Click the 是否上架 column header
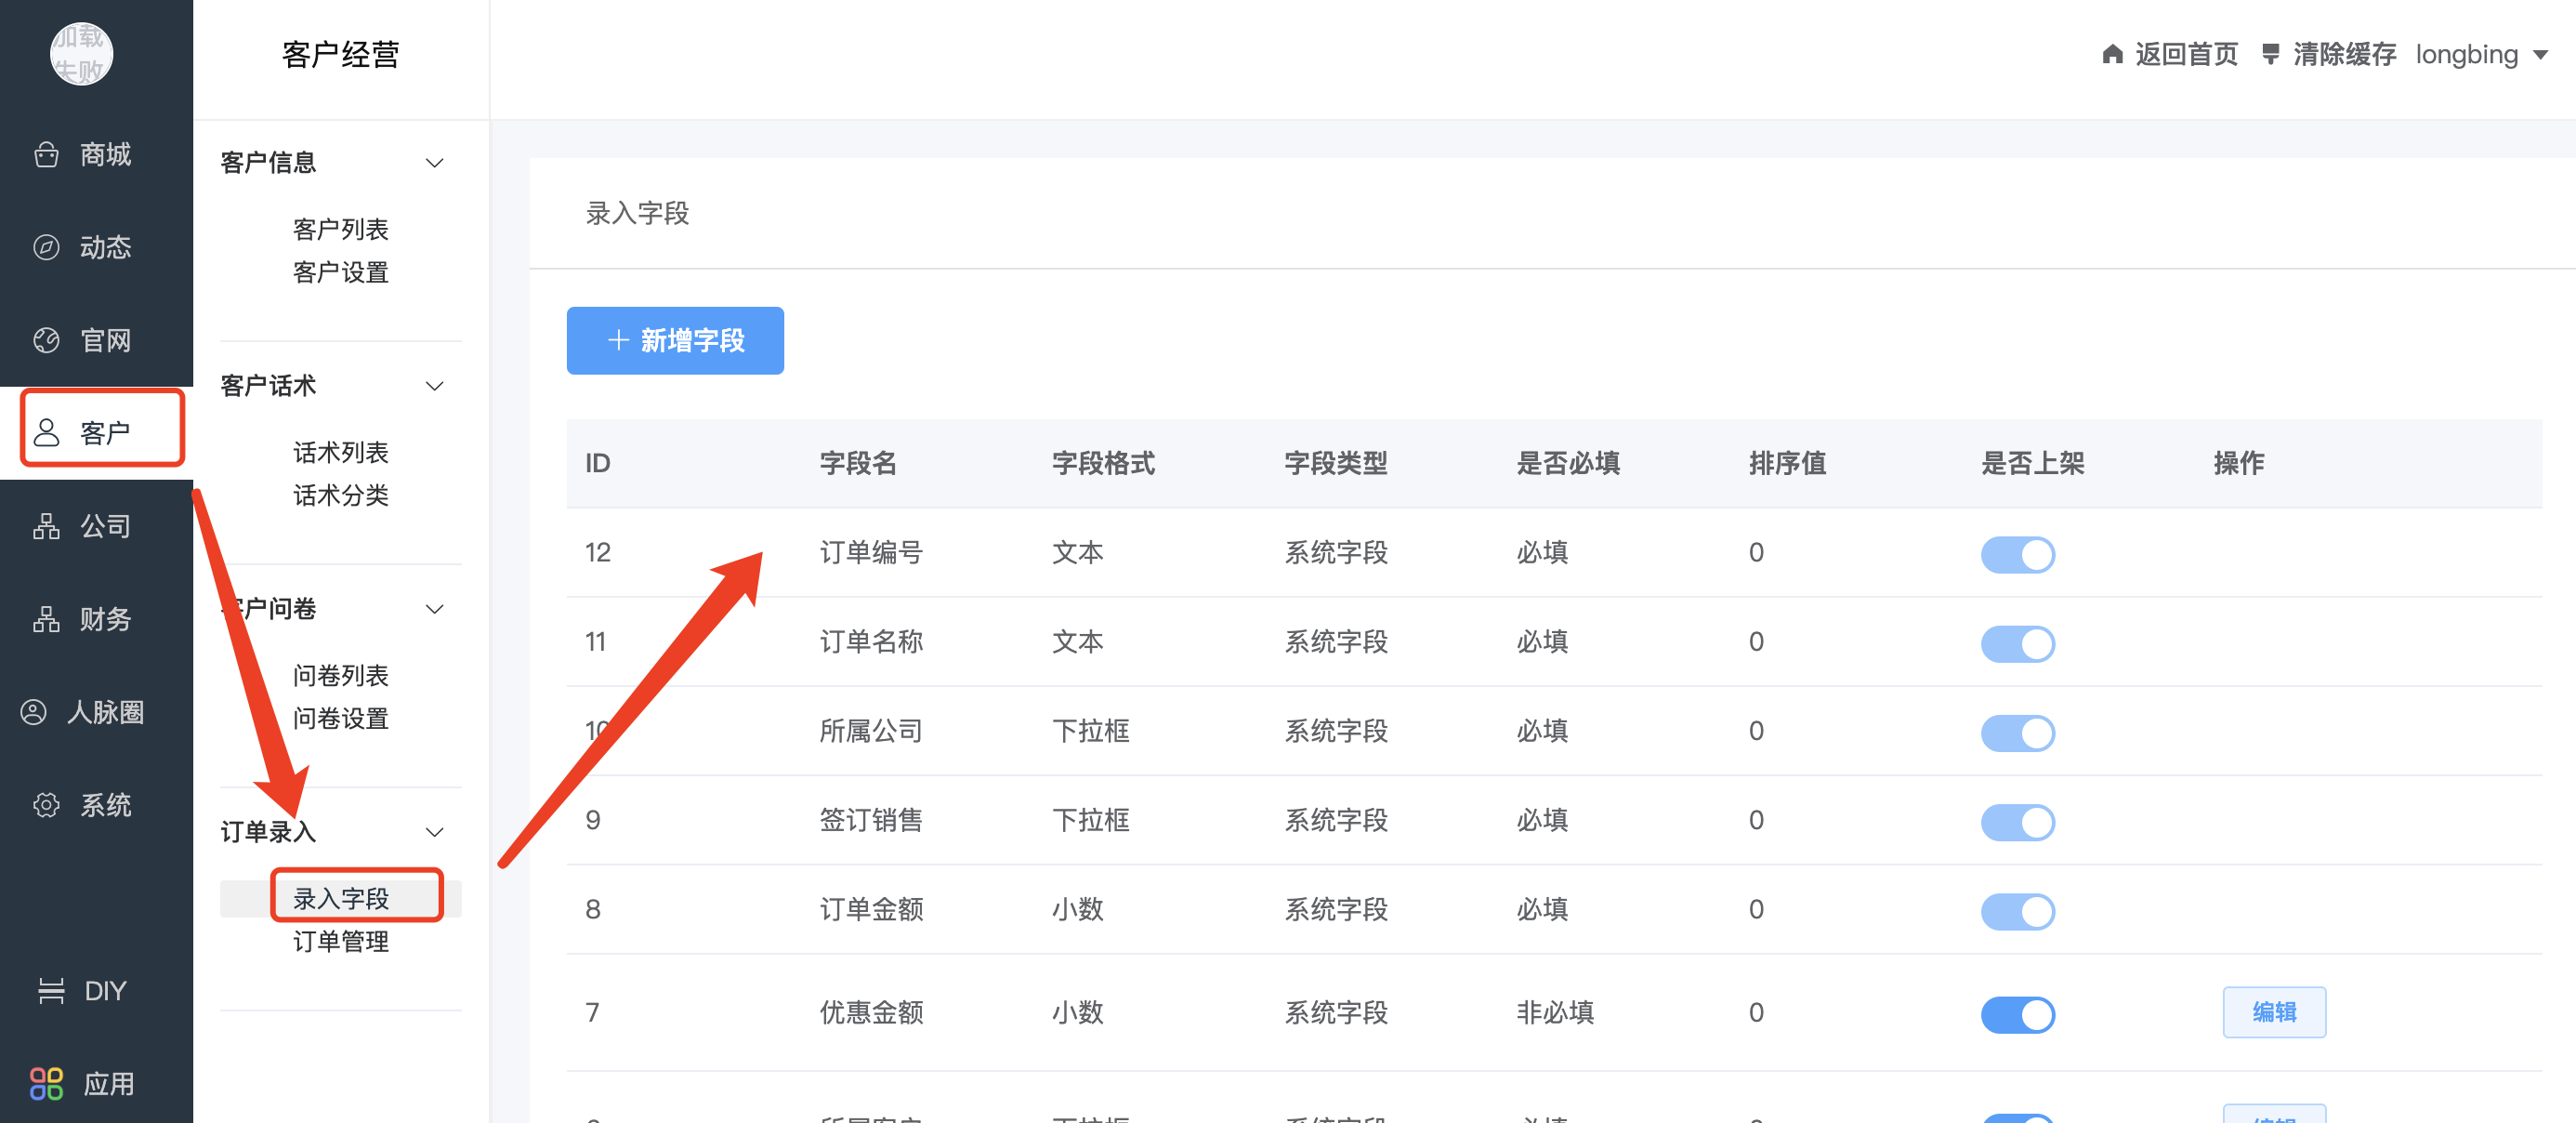The height and width of the screenshot is (1123, 2576). coord(2032,463)
